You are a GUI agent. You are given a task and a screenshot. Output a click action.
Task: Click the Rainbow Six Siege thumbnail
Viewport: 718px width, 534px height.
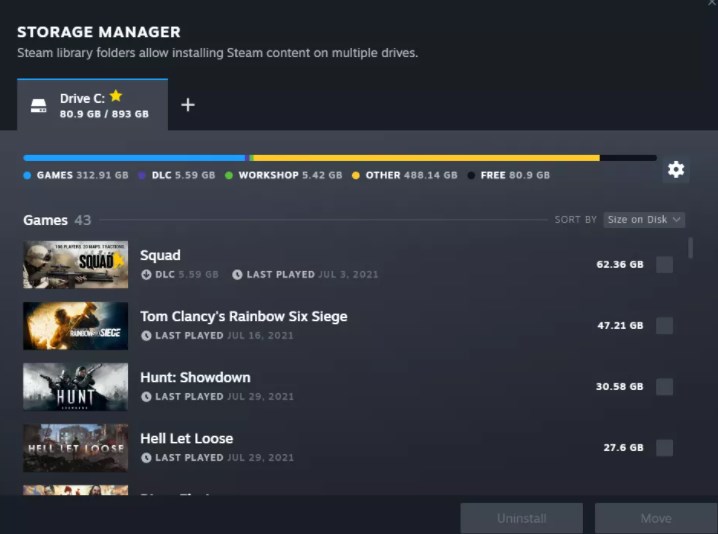76,326
